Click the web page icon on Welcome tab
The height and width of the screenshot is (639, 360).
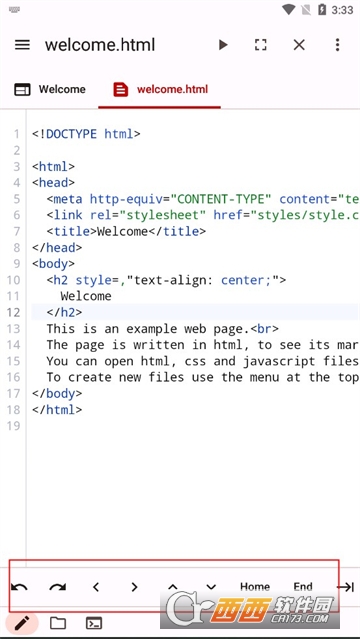point(22,89)
